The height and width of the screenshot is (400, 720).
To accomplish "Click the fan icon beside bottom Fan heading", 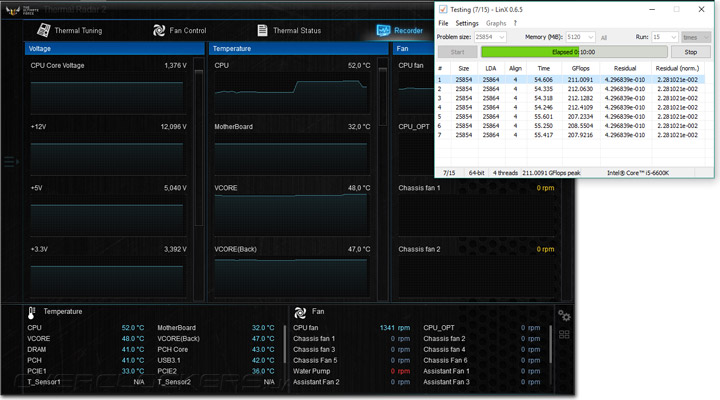I will pos(300,312).
